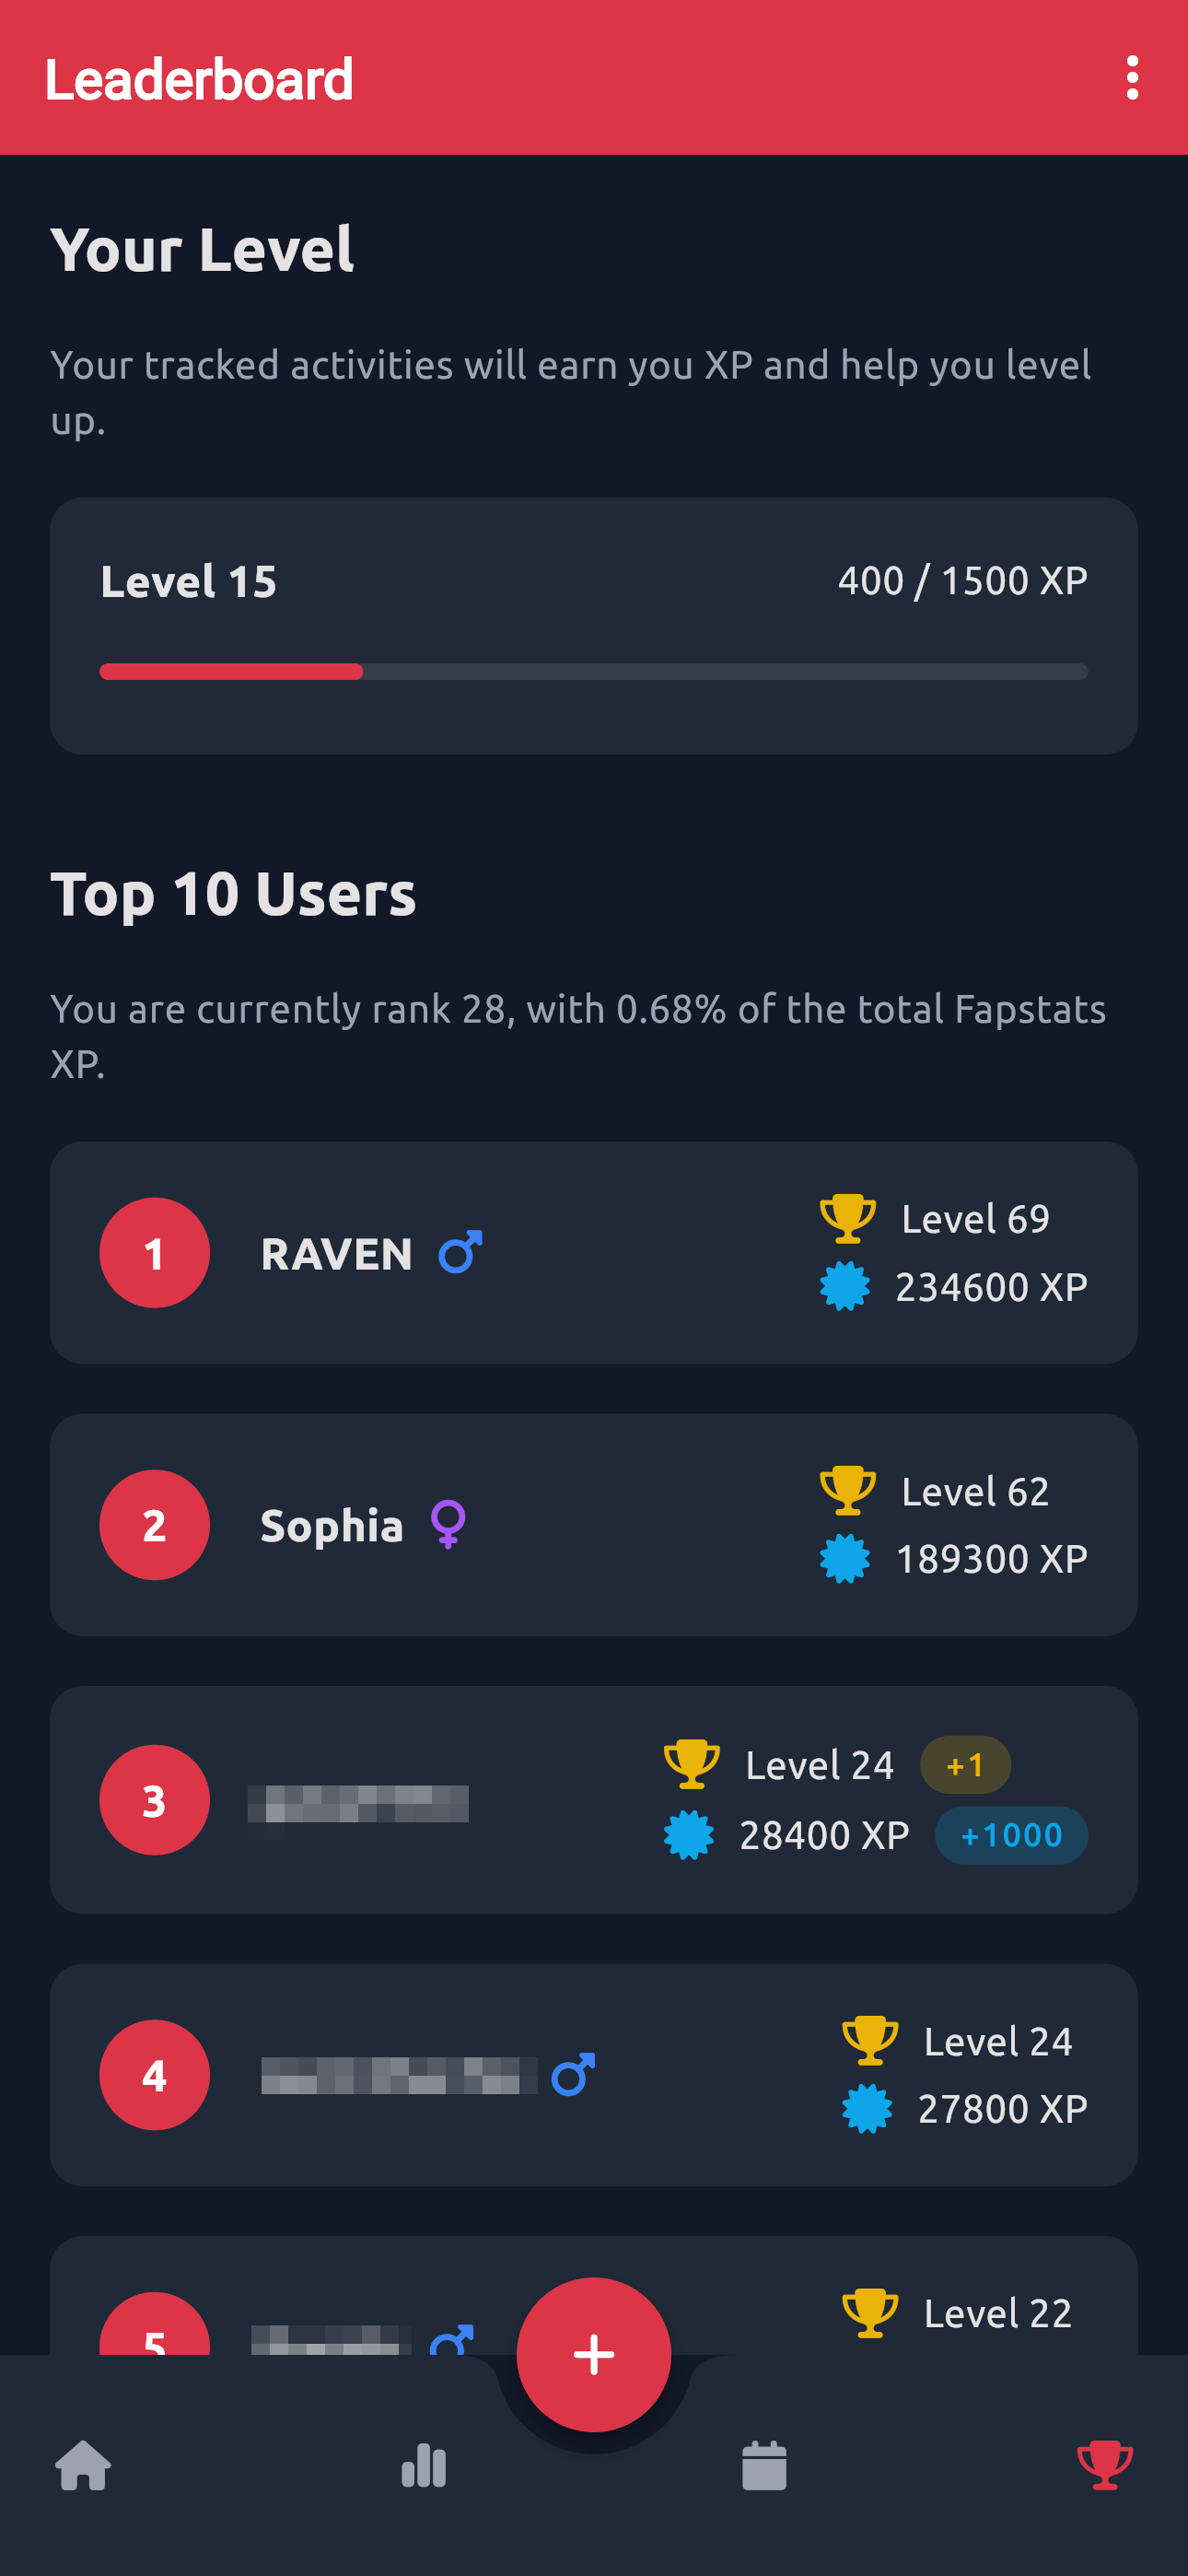
Task: Click the trophy icon beside Level 69
Action: pyautogui.click(x=847, y=1218)
